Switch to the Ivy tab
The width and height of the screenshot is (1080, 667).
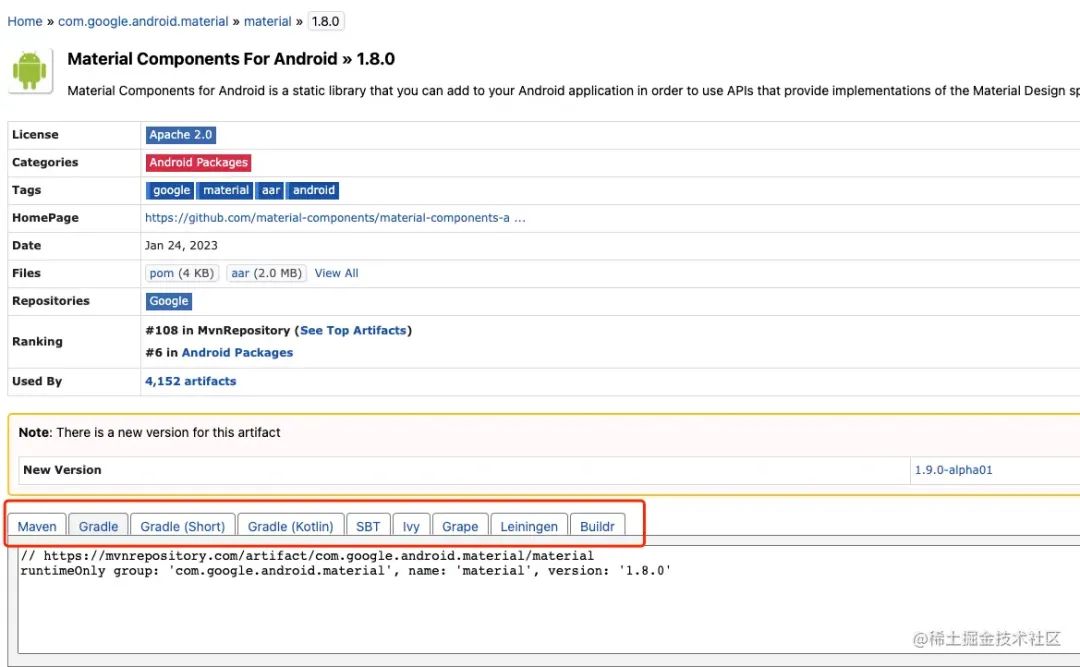tap(411, 526)
